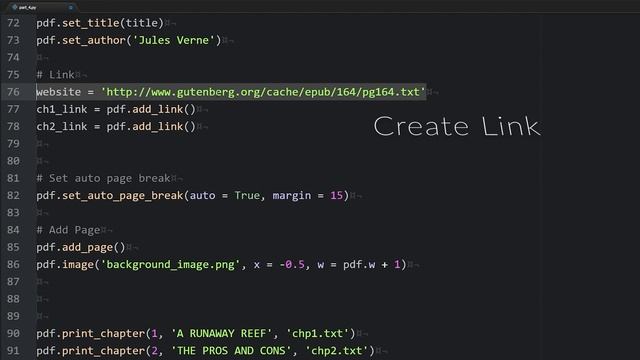Click the 'chp1.txt' file string
This screenshot has width=640, height=360.
click(x=317, y=333)
